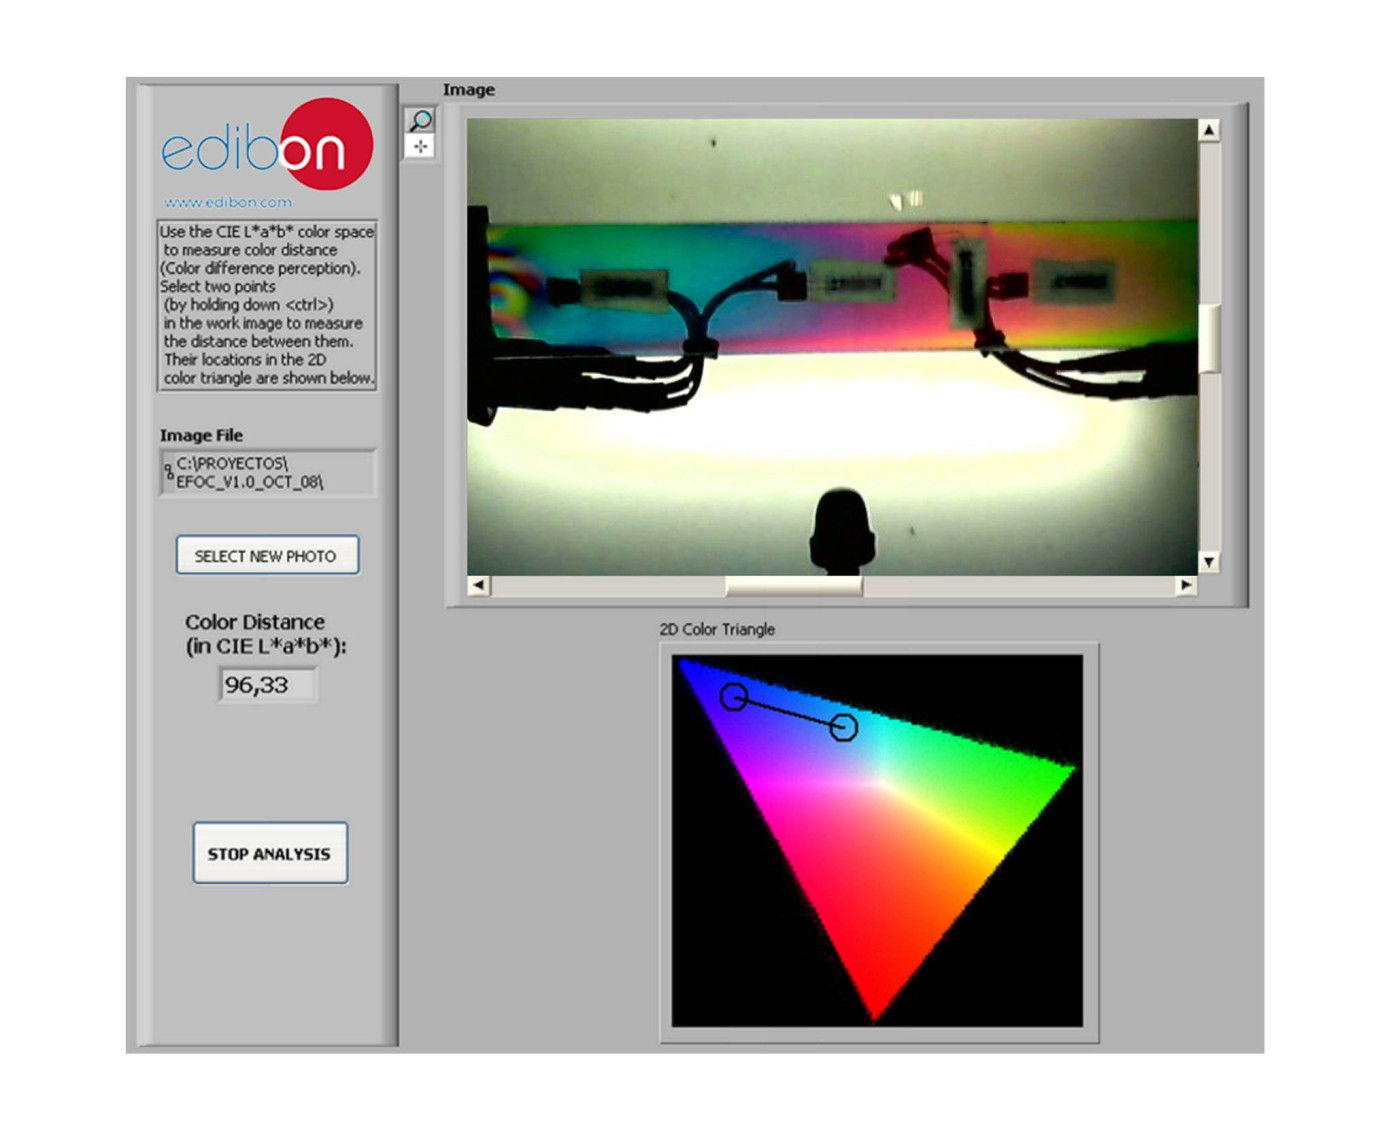
Task: Click the vertical scrollbar thumb of the image
Action: (1209, 337)
